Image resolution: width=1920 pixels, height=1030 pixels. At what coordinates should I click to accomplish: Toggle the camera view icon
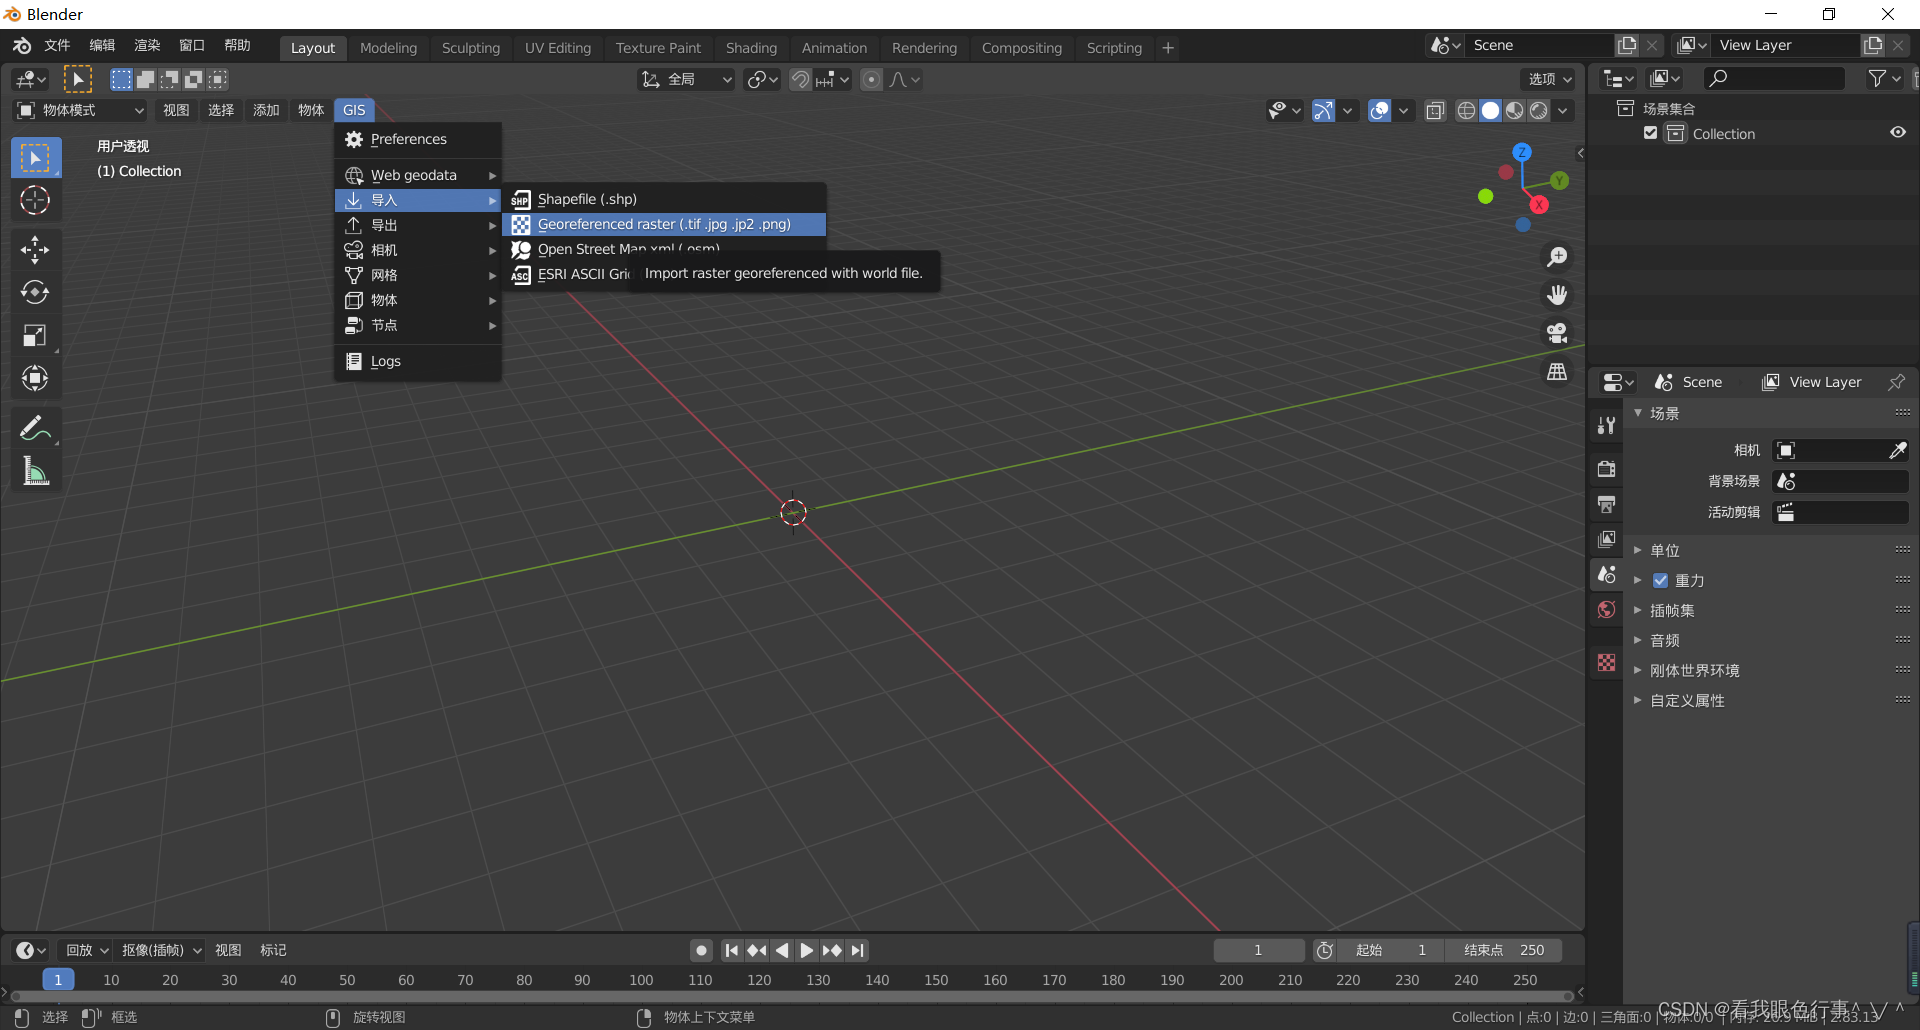[1557, 333]
